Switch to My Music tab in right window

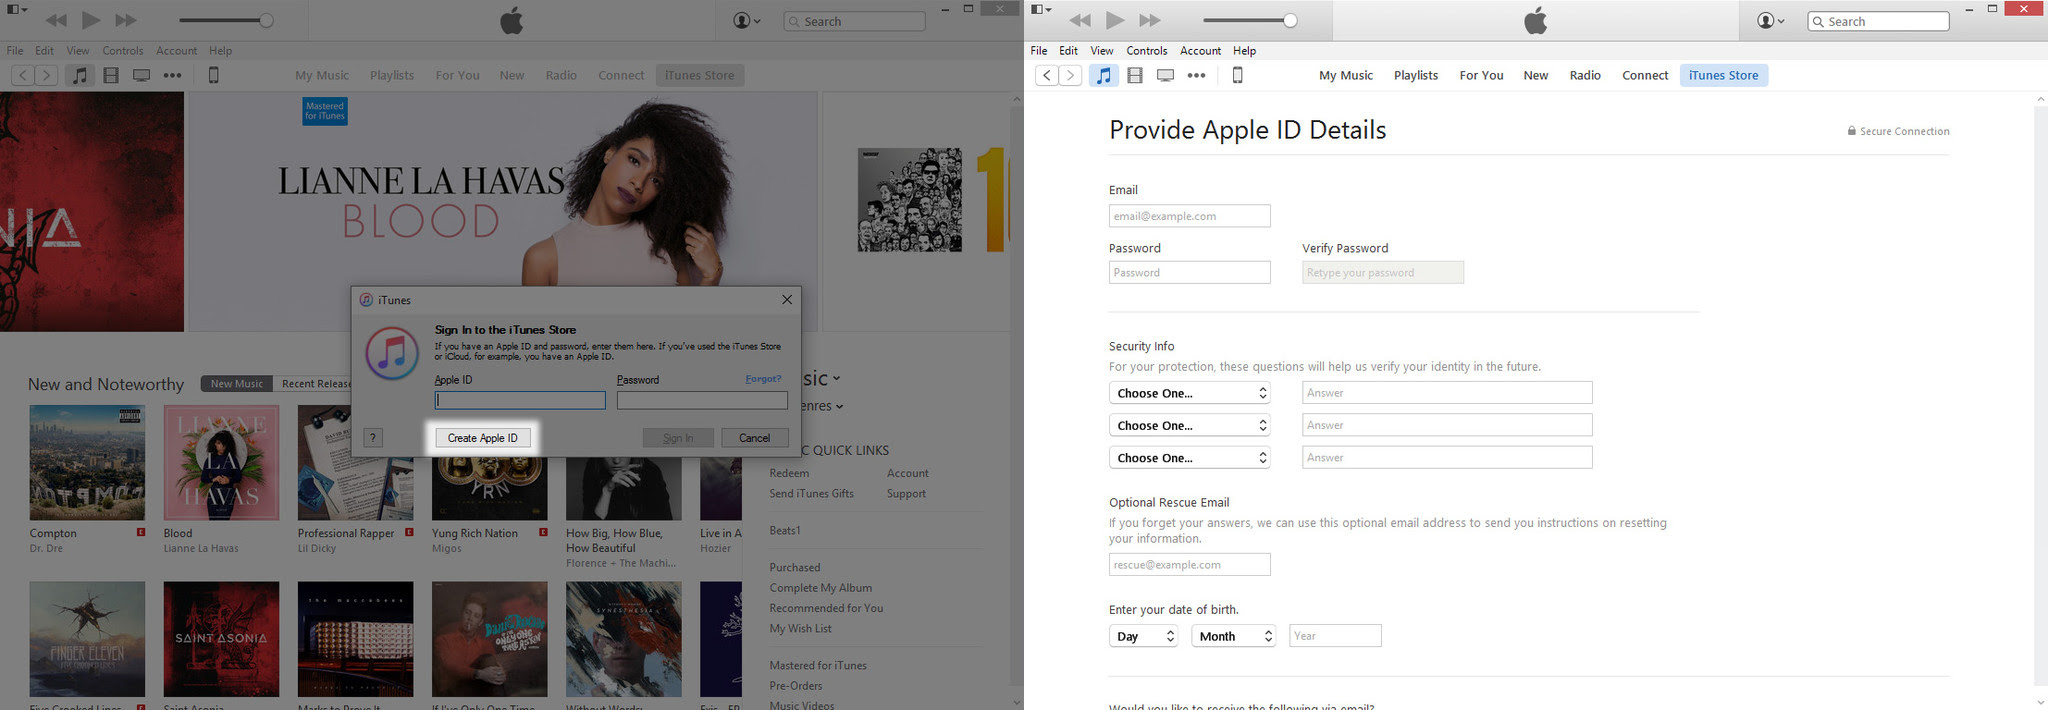[x=1346, y=75]
